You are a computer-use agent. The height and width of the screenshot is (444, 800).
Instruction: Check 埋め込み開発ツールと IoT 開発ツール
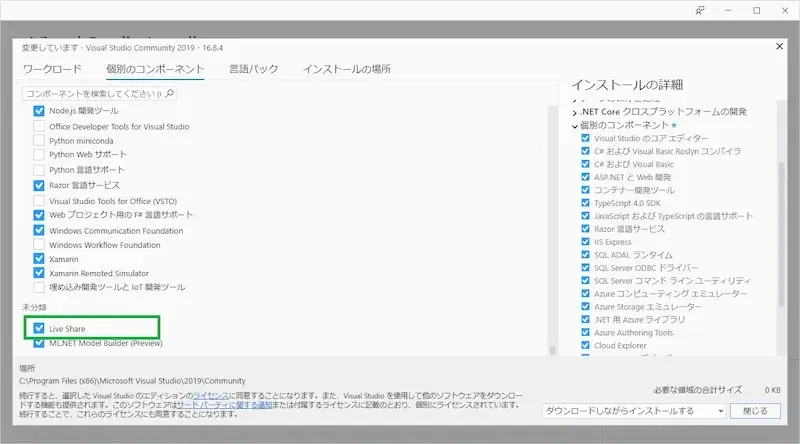[39, 287]
